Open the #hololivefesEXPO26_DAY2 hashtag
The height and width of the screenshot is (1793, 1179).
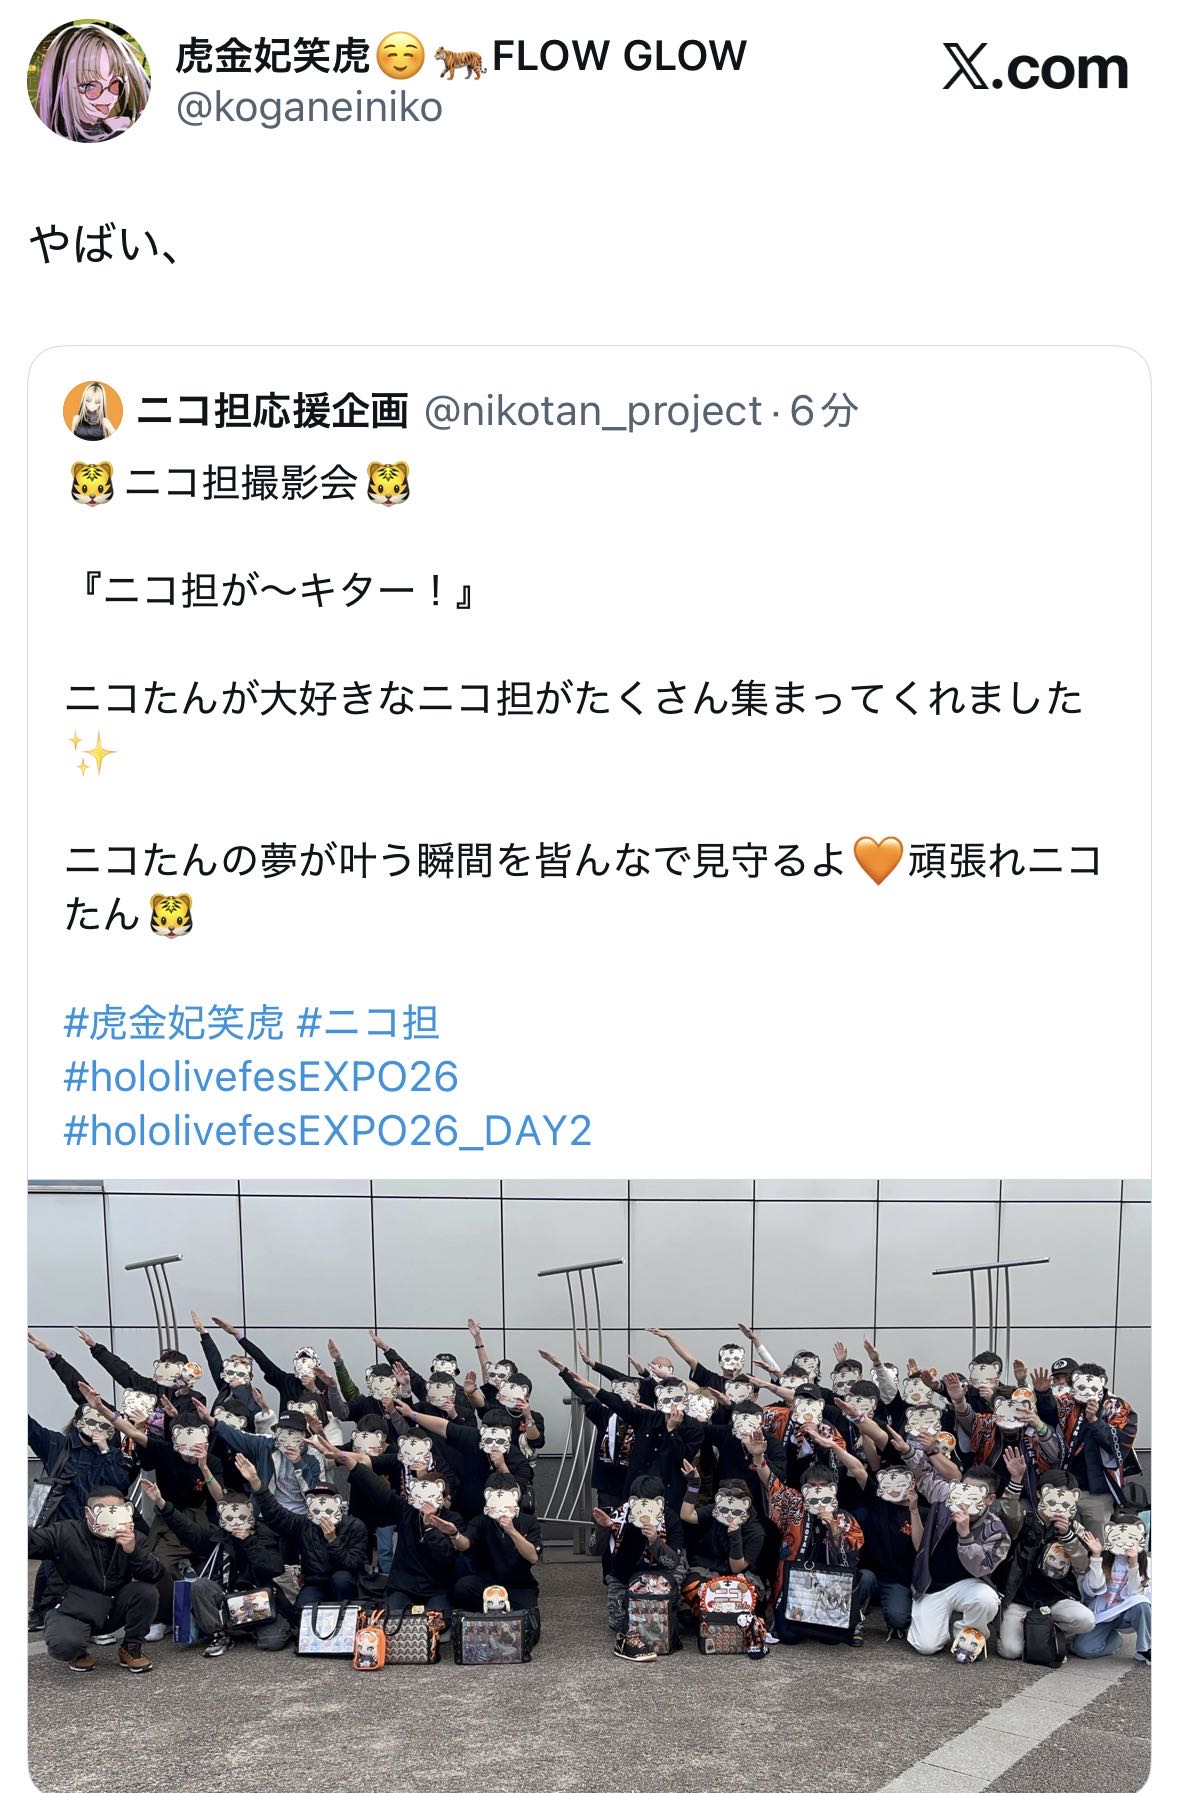[x=328, y=1131]
